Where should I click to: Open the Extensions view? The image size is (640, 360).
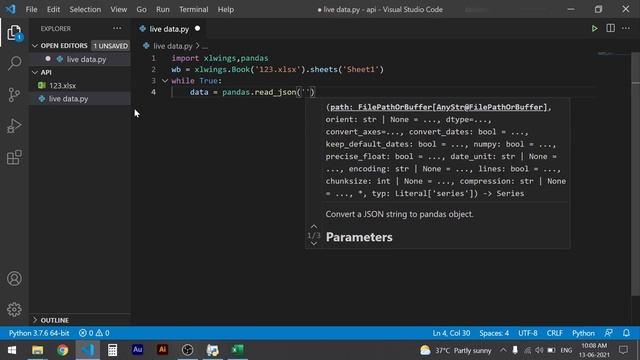tap(14, 157)
